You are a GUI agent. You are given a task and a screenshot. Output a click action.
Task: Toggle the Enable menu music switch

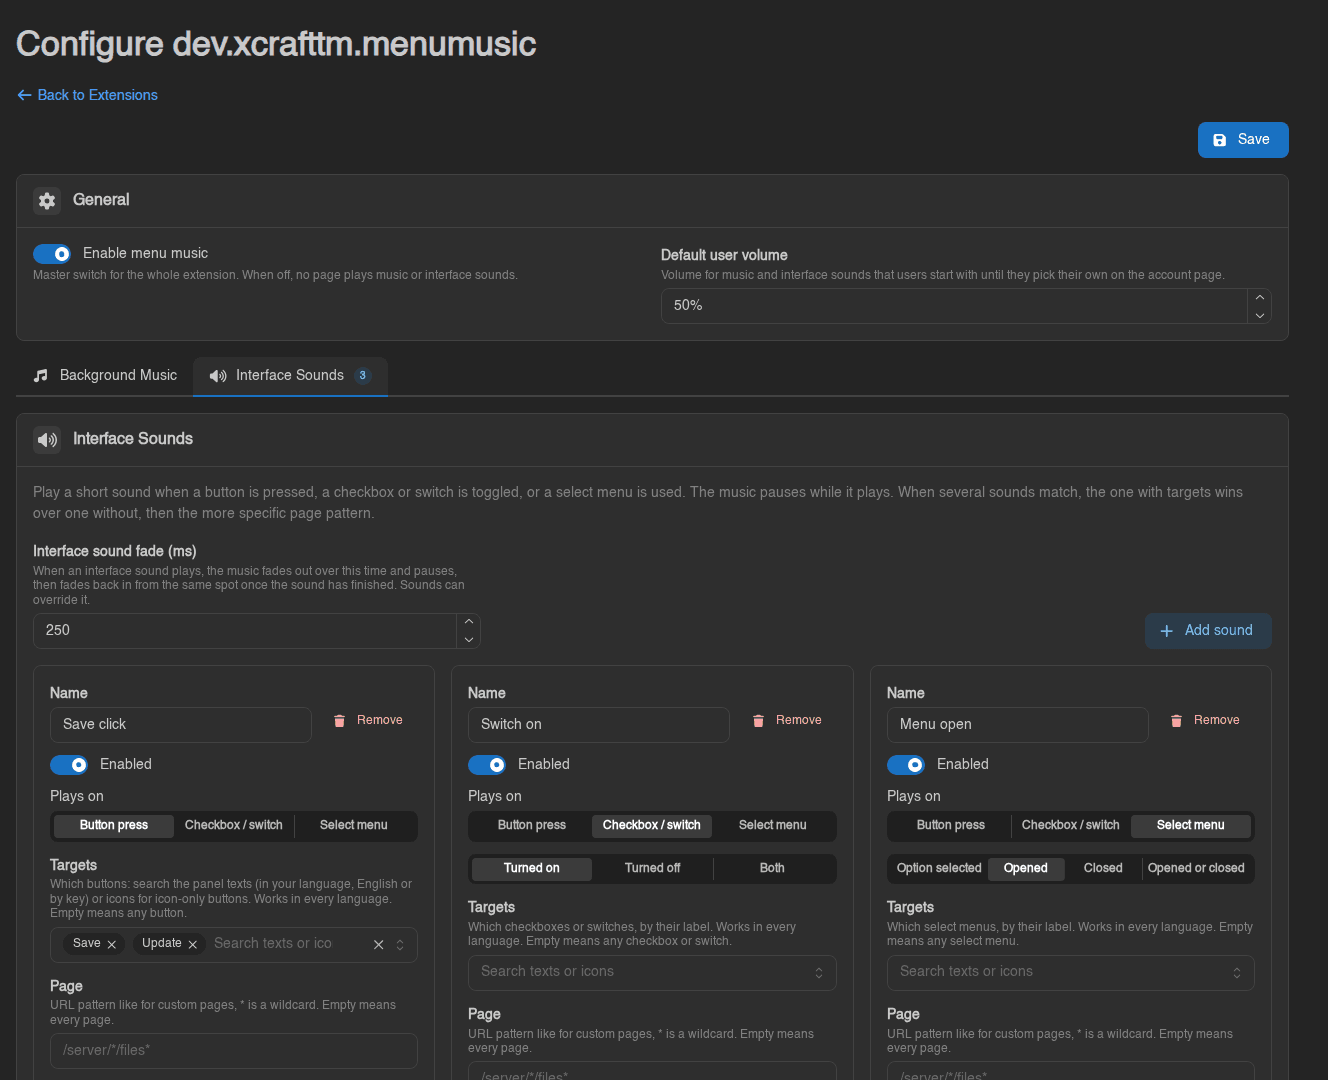(52, 254)
